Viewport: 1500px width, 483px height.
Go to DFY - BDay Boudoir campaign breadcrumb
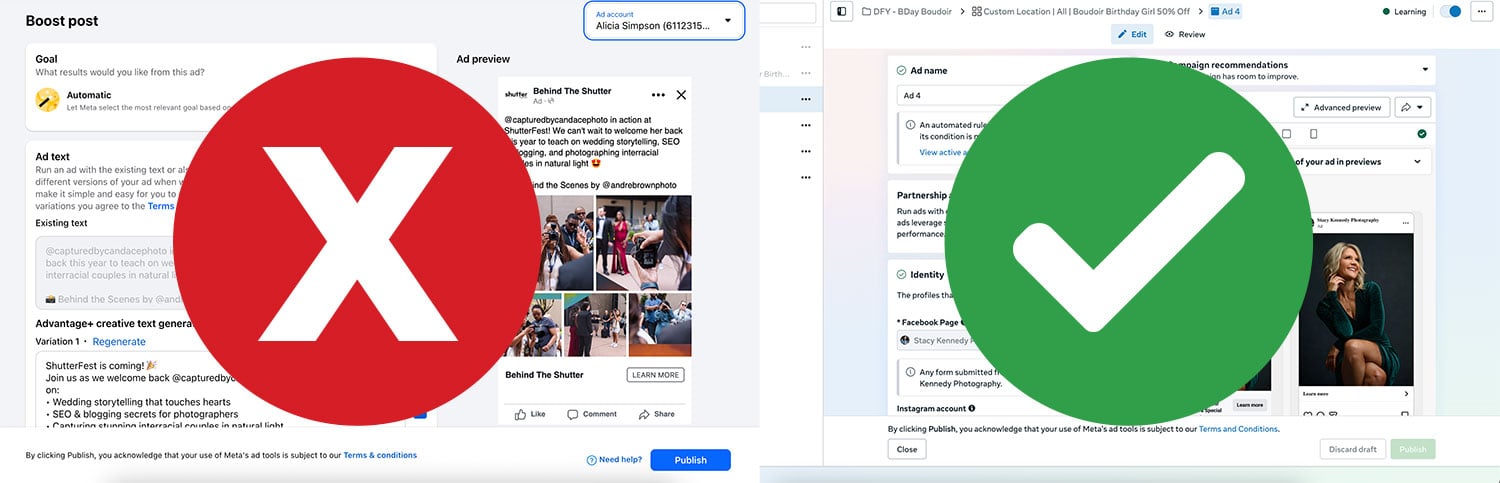[x=908, y=11]
